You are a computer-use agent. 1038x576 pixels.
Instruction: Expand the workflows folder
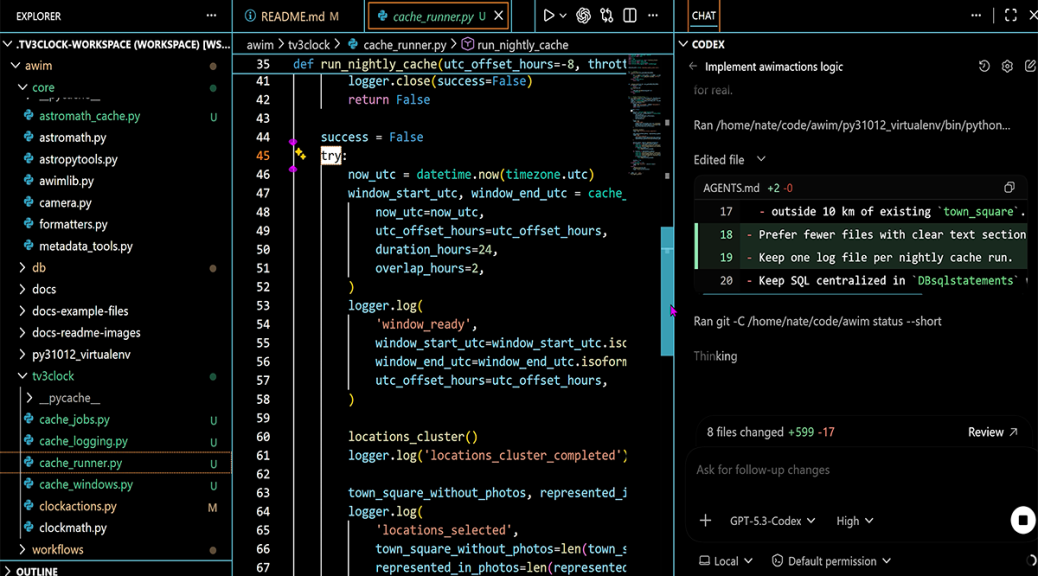click(x=57, y=550)
